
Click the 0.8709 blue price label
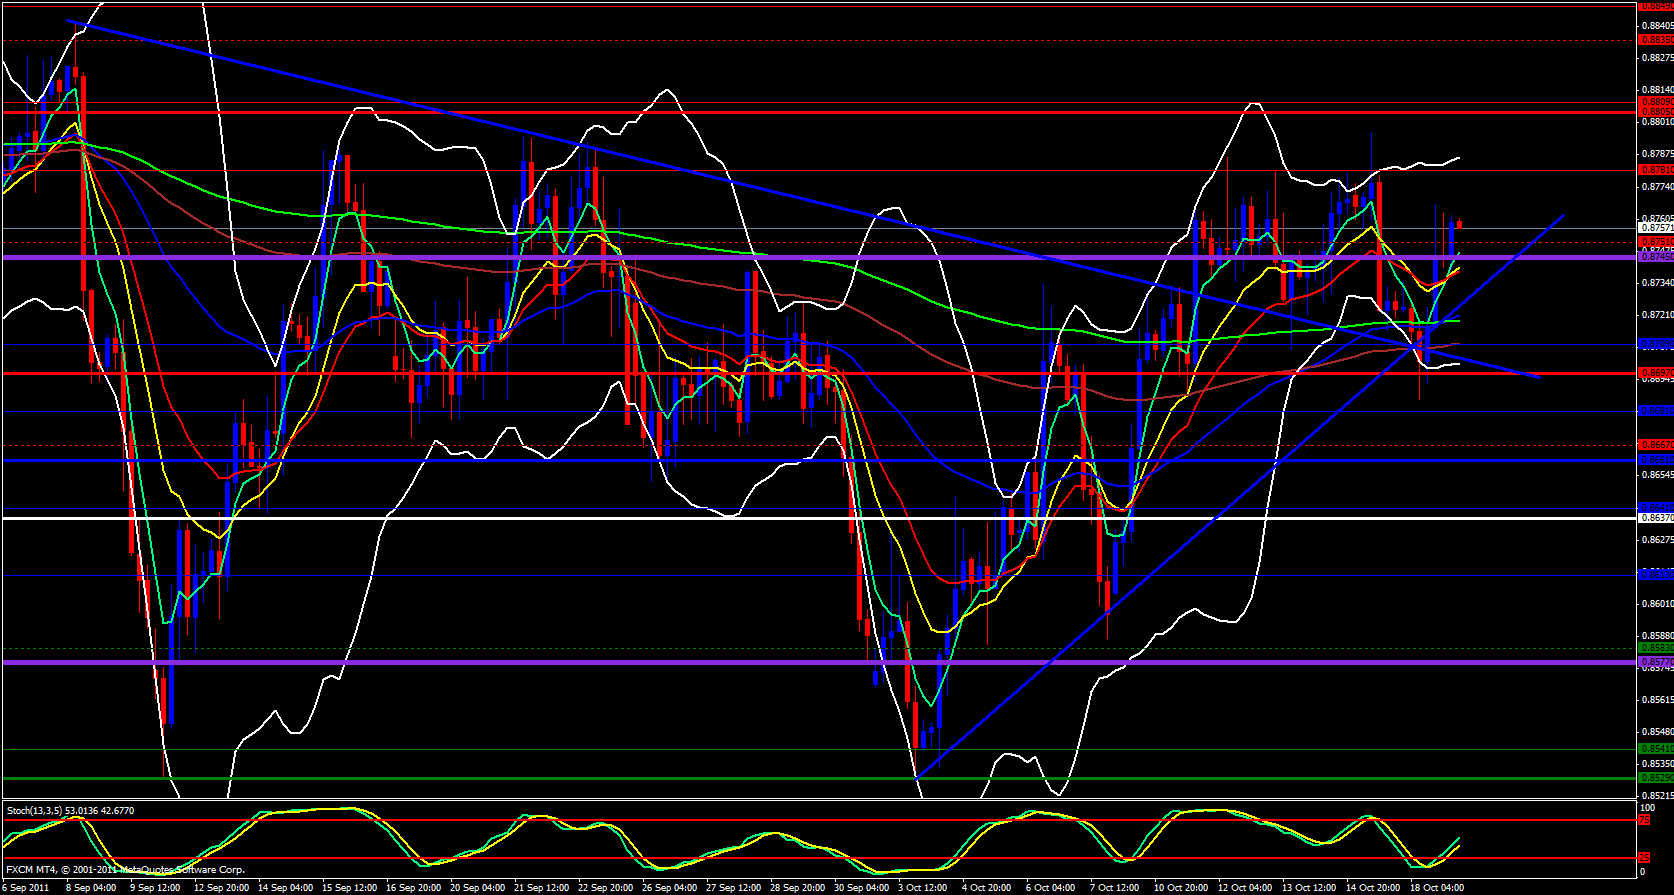tap(1656, 344)
